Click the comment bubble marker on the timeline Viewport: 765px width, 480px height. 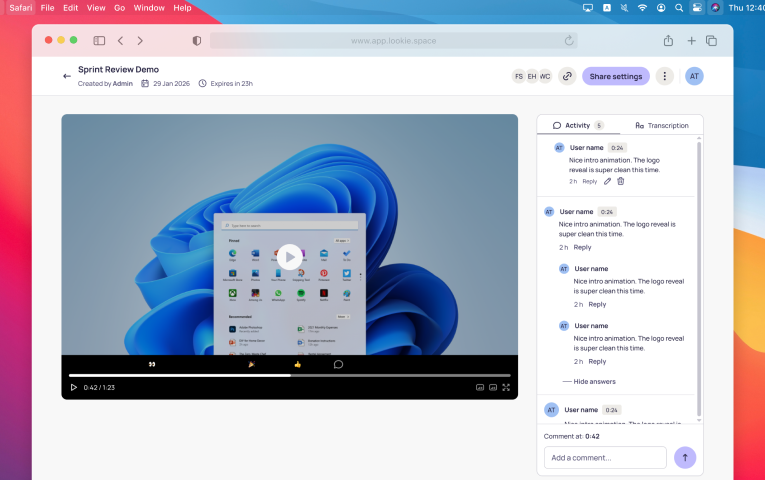coord(338,364)
